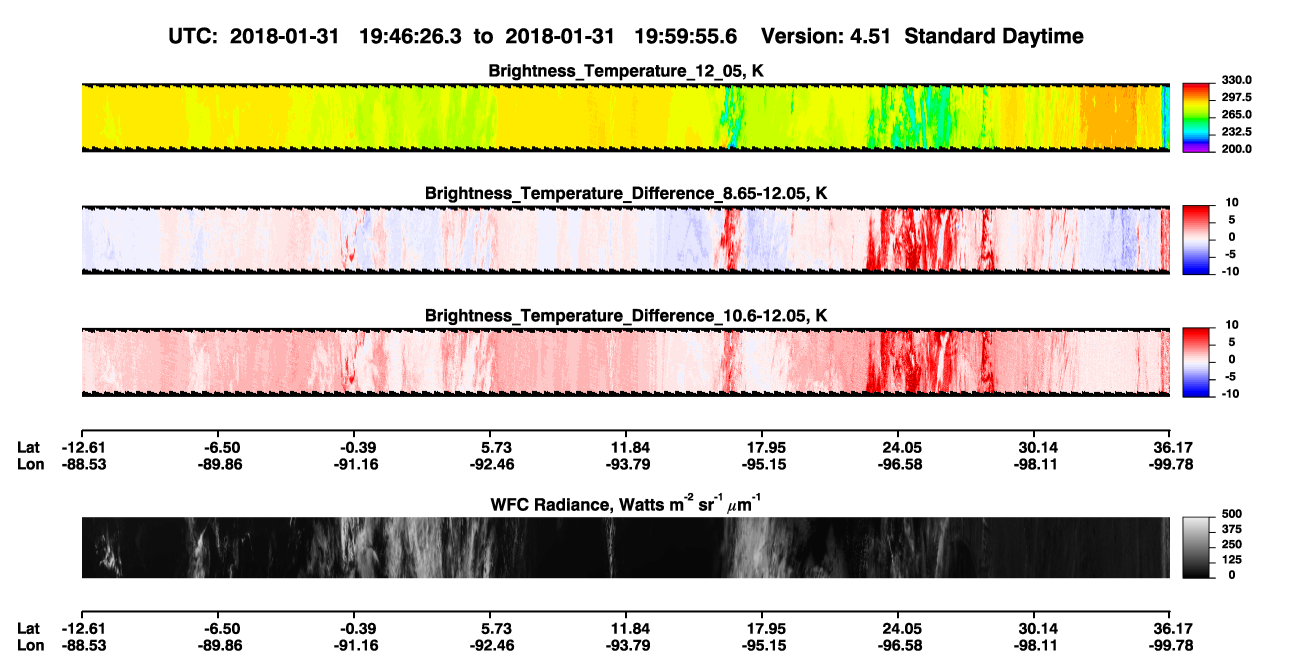Click the 232.5 colorbar tick label

(x=1235, y=131)
